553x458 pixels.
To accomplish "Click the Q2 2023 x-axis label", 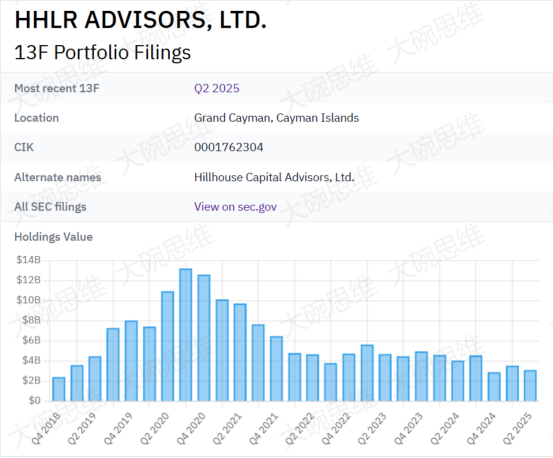I will click(x=372, y=429).
